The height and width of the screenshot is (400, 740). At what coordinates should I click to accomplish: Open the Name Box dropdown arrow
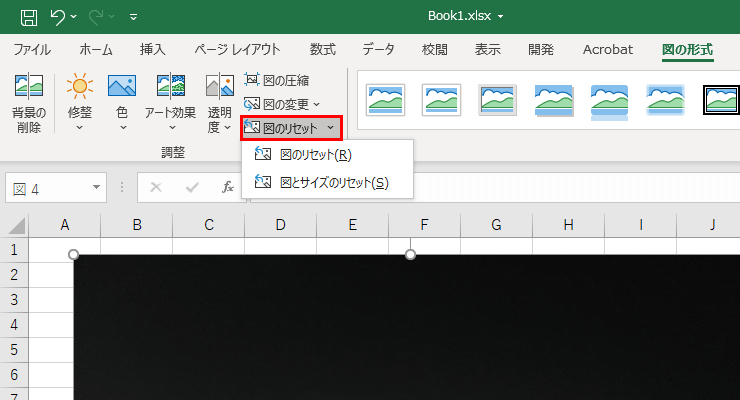point(96,187)
